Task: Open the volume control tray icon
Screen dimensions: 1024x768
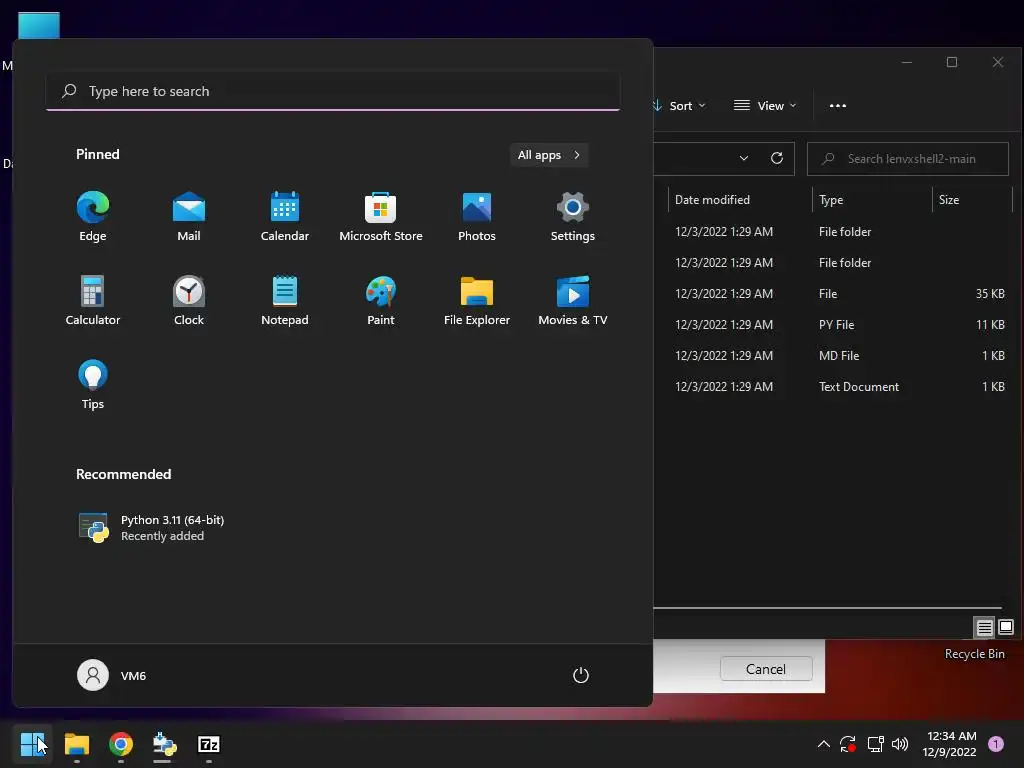Action: click(900, 744)
